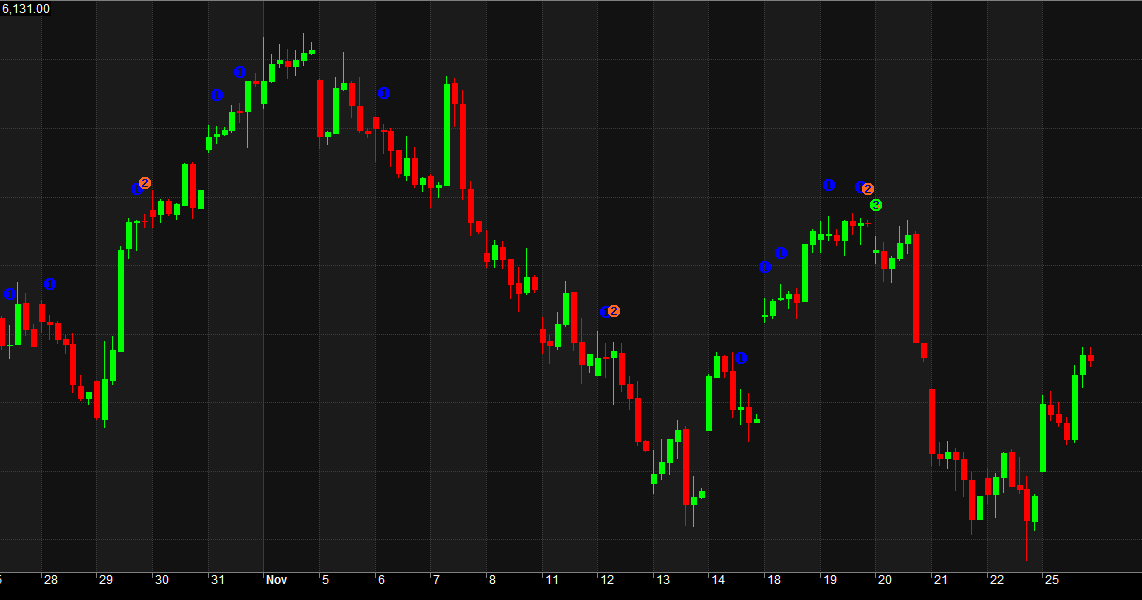Viewport: 1142px width, 600px height.
Task: Click the Nov month label on time axis
Action: (x=277, y=580)
